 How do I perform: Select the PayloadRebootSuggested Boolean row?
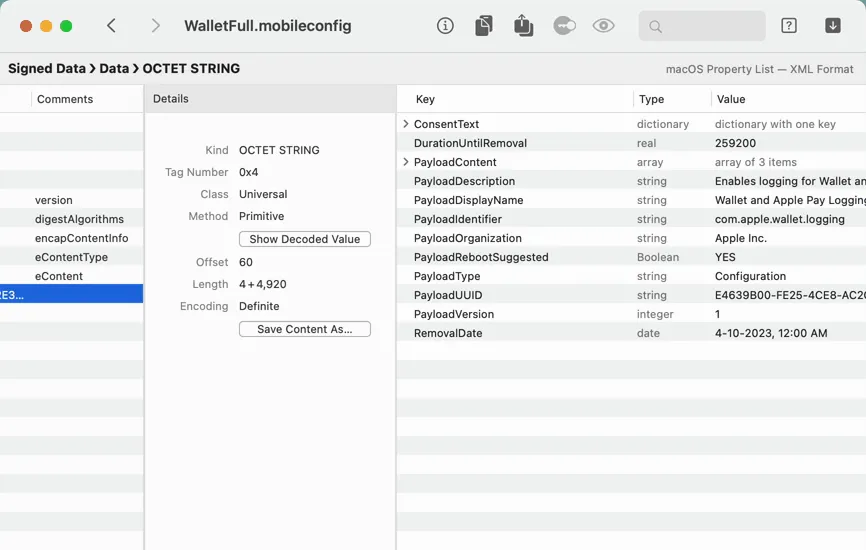481,257
